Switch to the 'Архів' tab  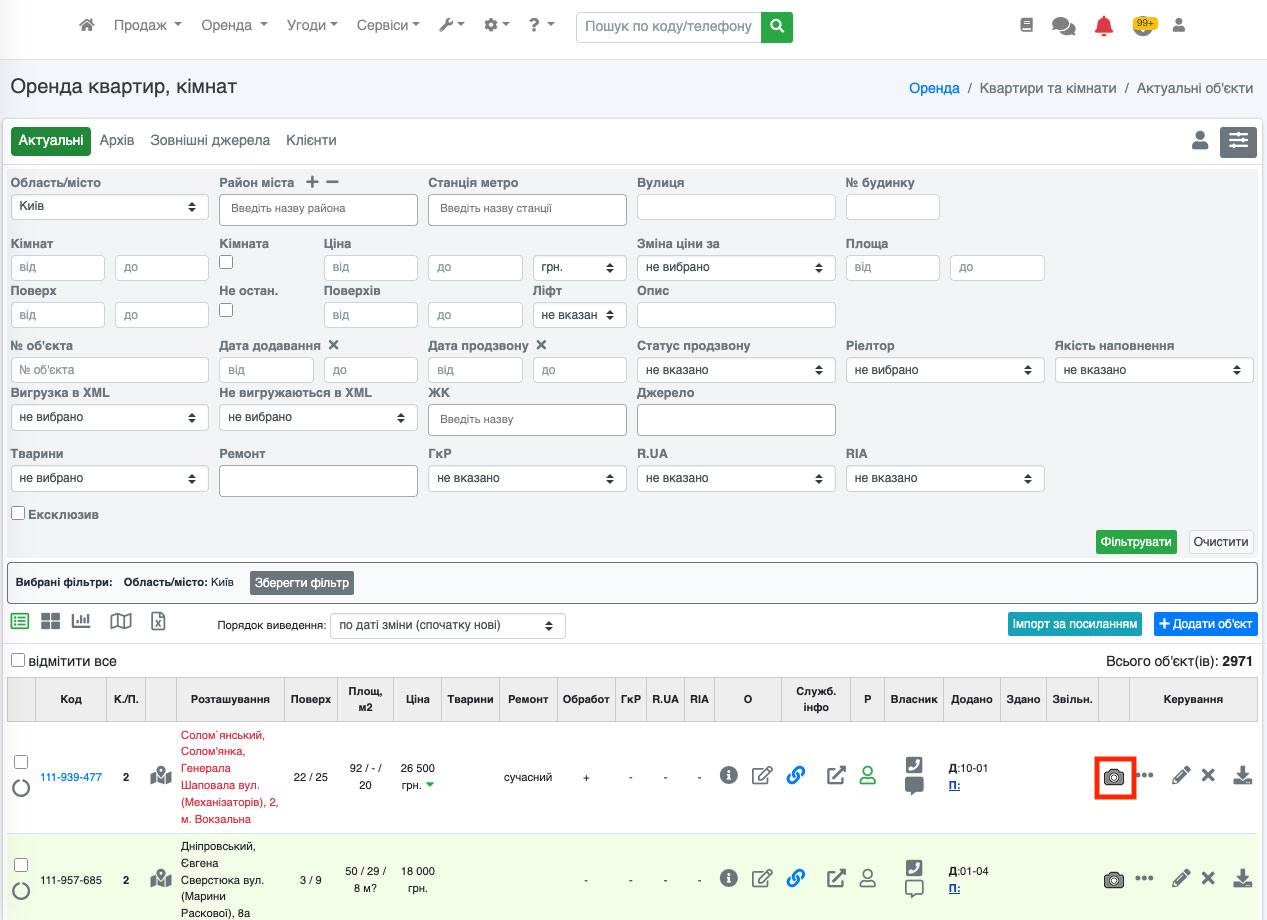pos(117,141)
